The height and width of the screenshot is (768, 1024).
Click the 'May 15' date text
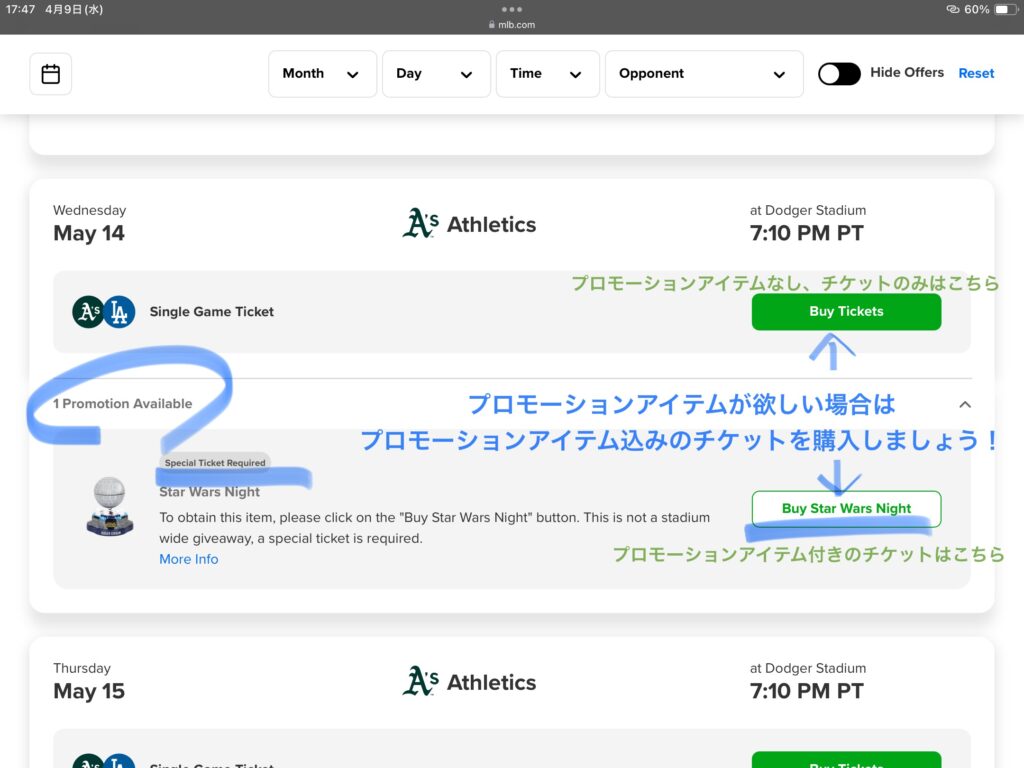click(x=89, y=691)
